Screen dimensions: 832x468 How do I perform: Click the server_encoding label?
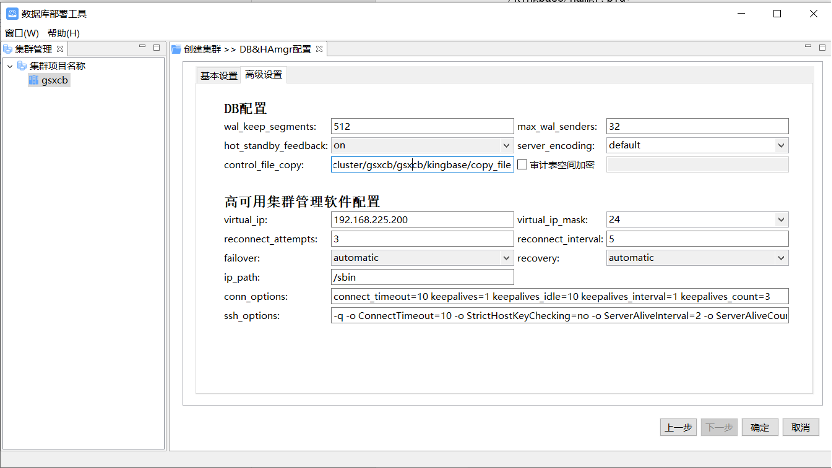[x=556, y=146]
